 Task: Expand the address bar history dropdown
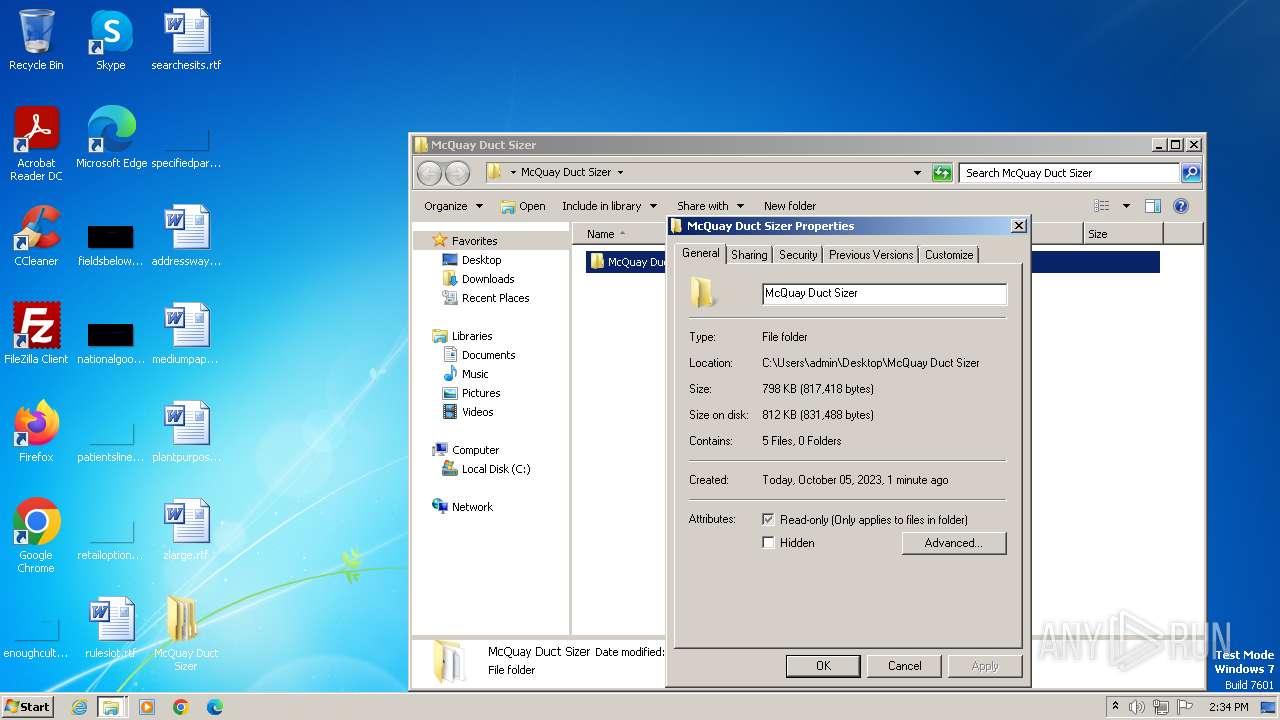(917, 173)
